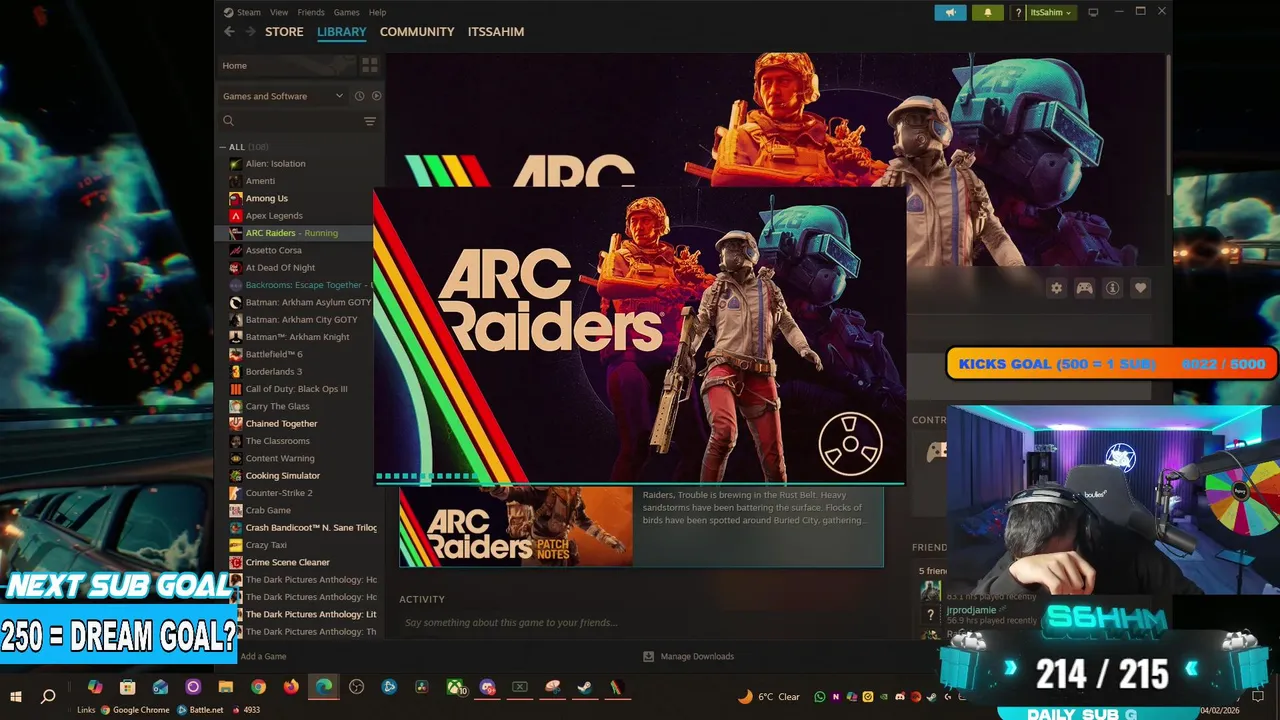The width and height of the screenshot is (1280, 720).
Task: Open ARC Raiders manage settings gear
Action: pos(1056,288)
